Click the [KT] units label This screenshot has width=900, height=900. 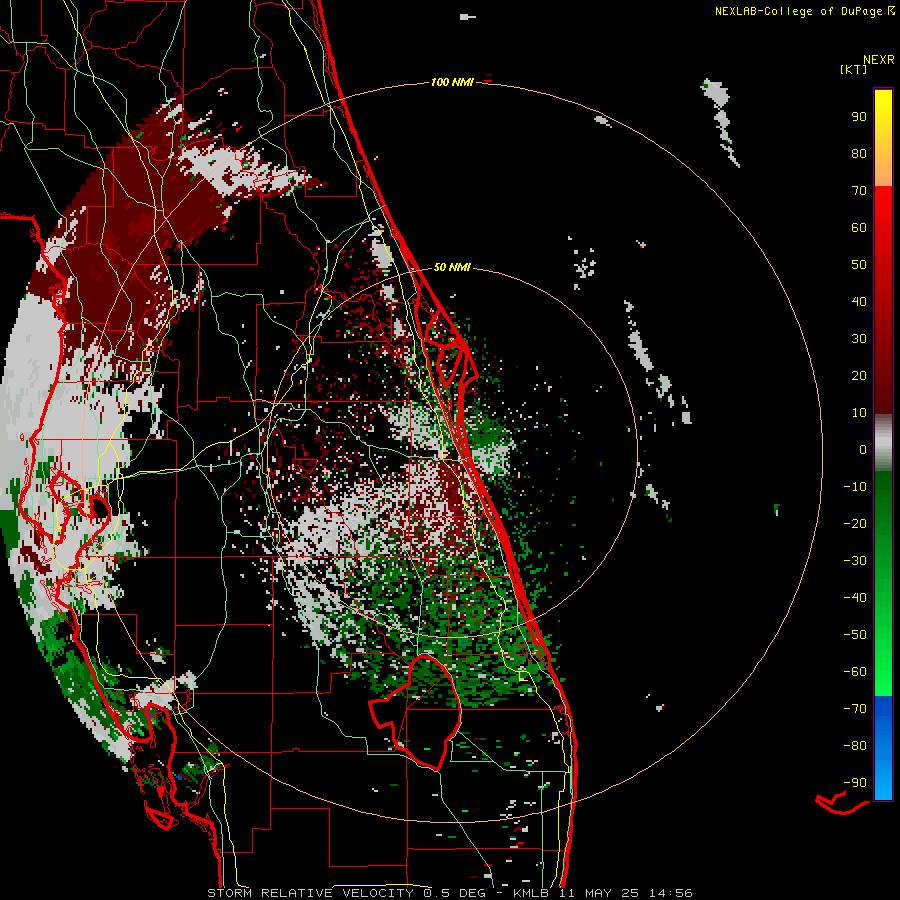(x=854, y=69)
